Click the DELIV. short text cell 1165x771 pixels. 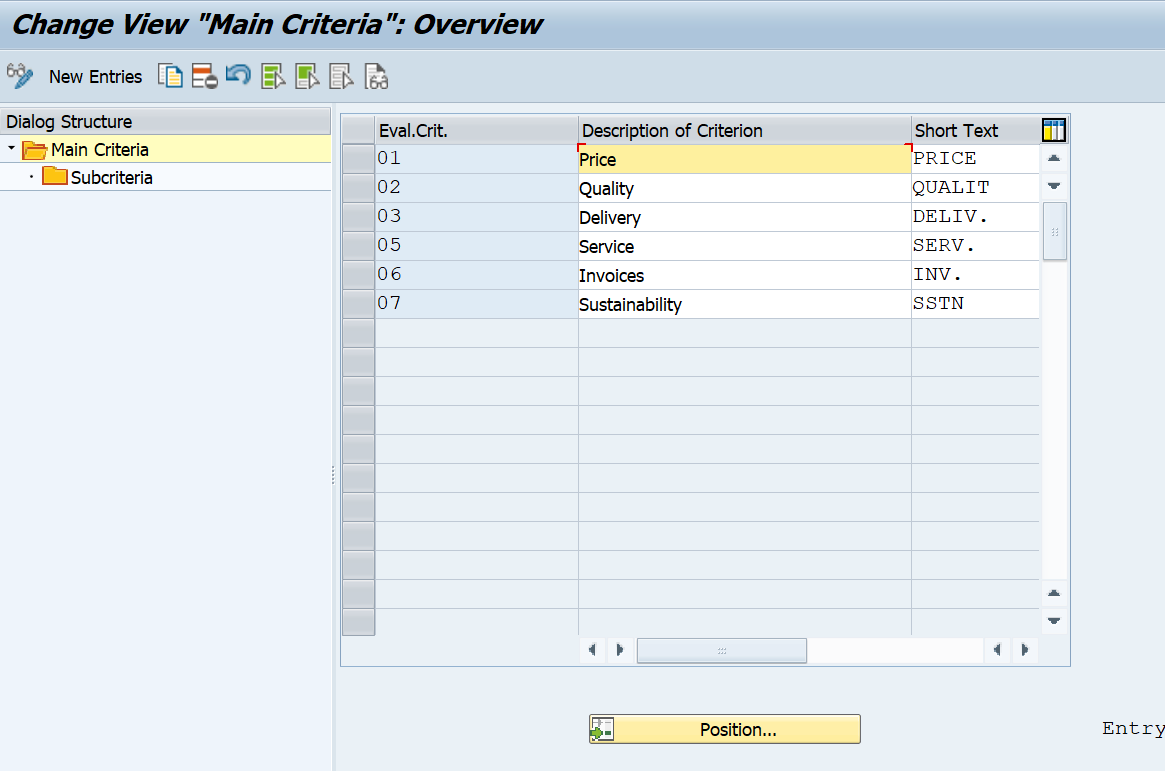(975, 217)
